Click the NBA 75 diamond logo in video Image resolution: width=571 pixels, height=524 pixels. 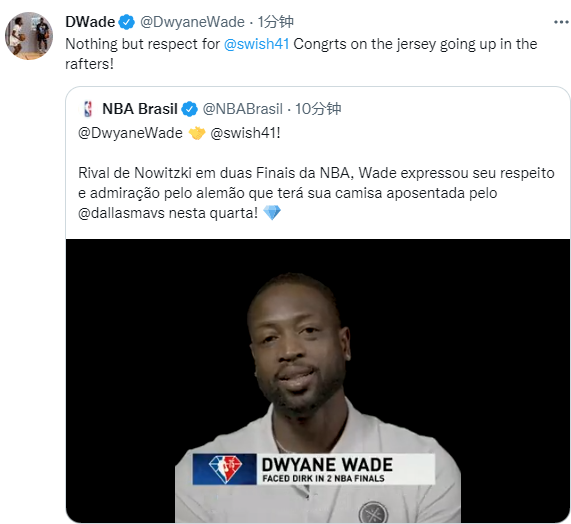click(225, 469)
